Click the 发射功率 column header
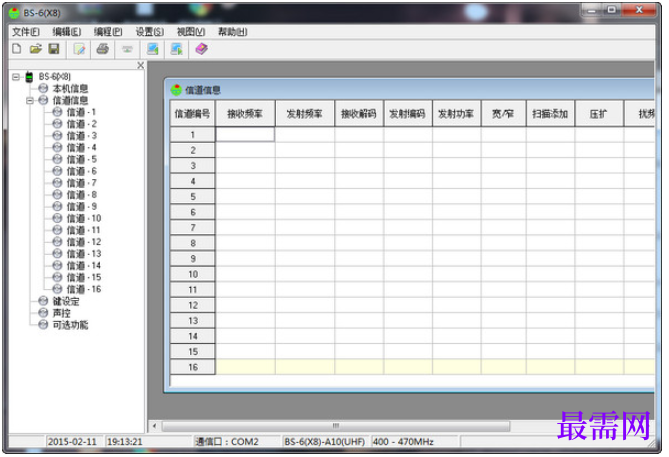This screenshot has width=669, height=457. point(456,114)
